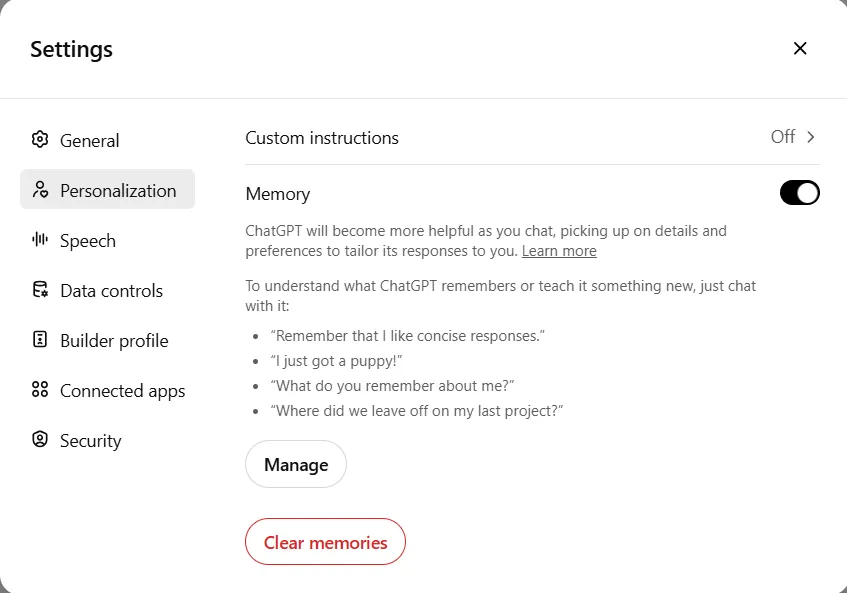The image size is (847, 593).
Task: Click the Data controls database icon
Action: (x=40, y=289)
